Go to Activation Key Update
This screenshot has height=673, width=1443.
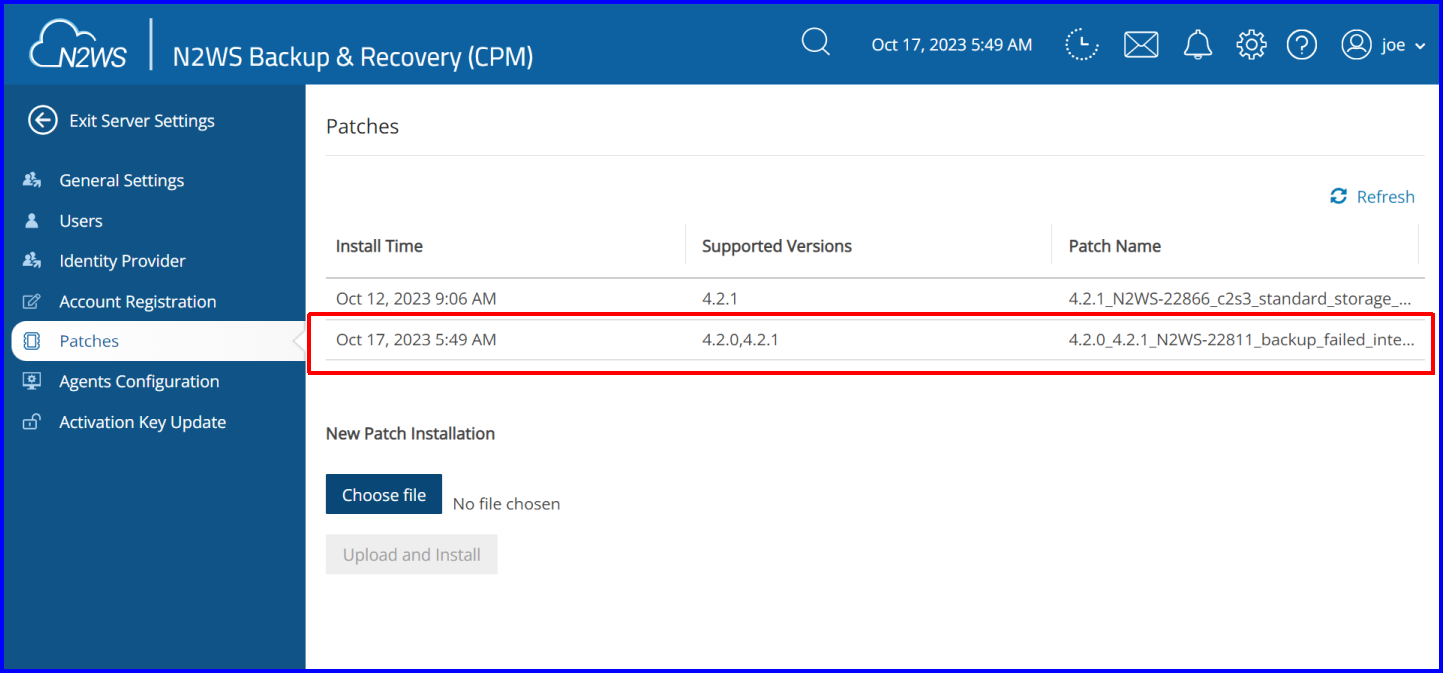point(143,422)
